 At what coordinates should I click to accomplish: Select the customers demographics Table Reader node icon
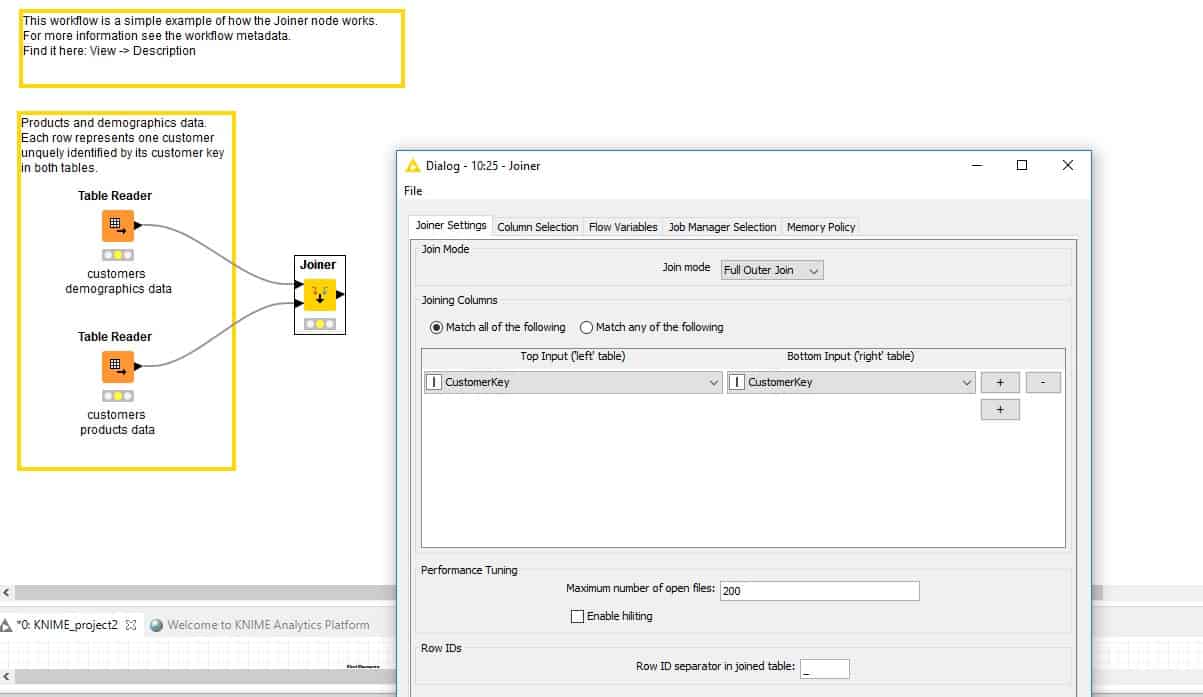pos(118,226)
